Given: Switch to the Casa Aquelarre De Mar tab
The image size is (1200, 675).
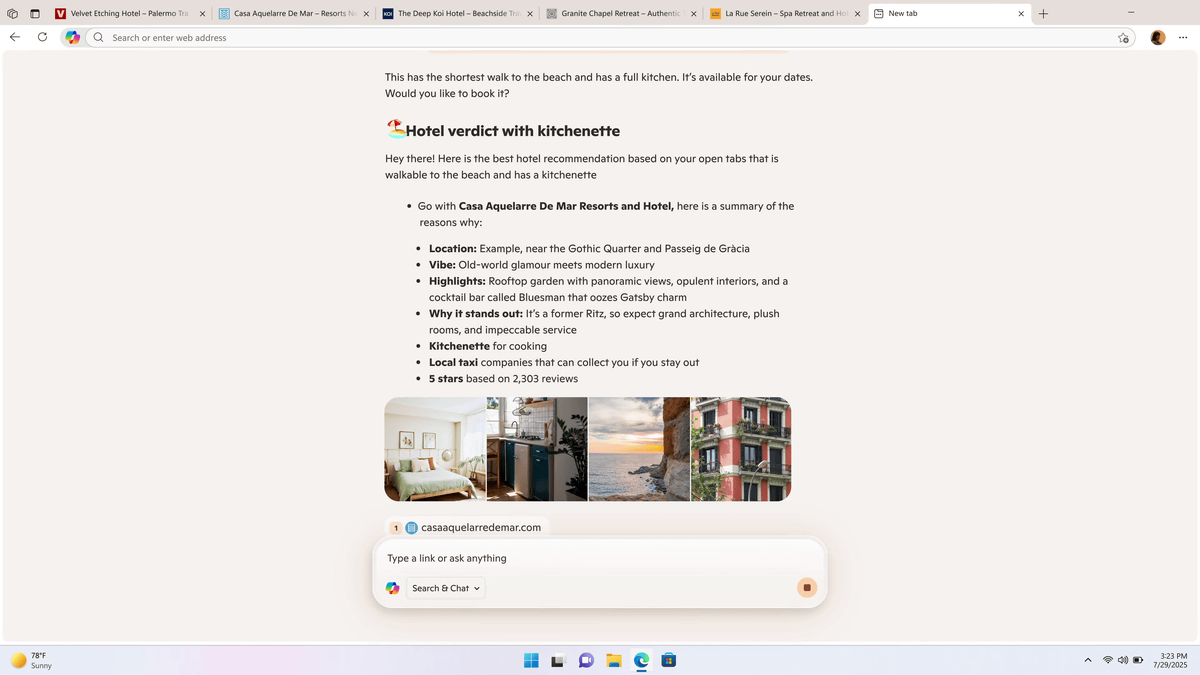Looking at the screenshot, I should click(x=294, y=14).
